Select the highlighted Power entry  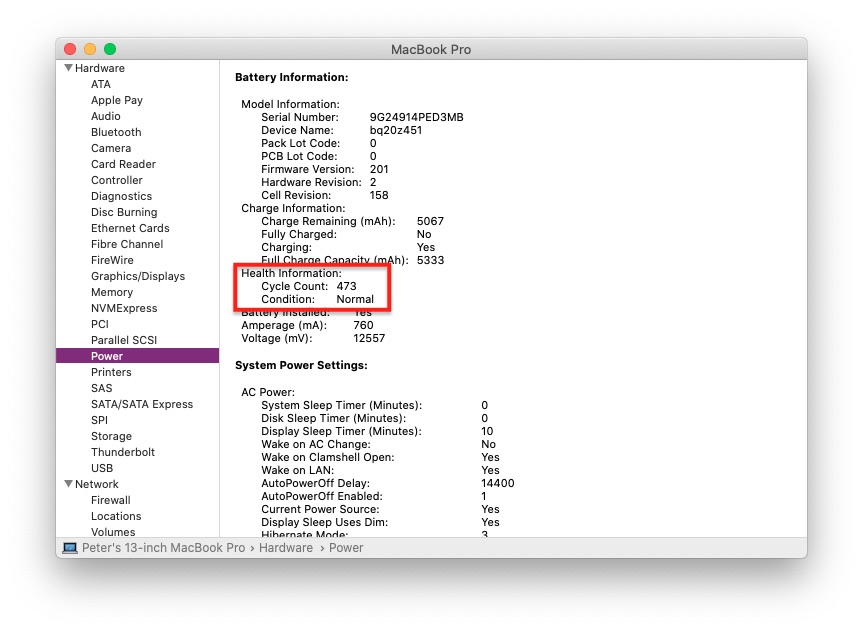[138, 356]
